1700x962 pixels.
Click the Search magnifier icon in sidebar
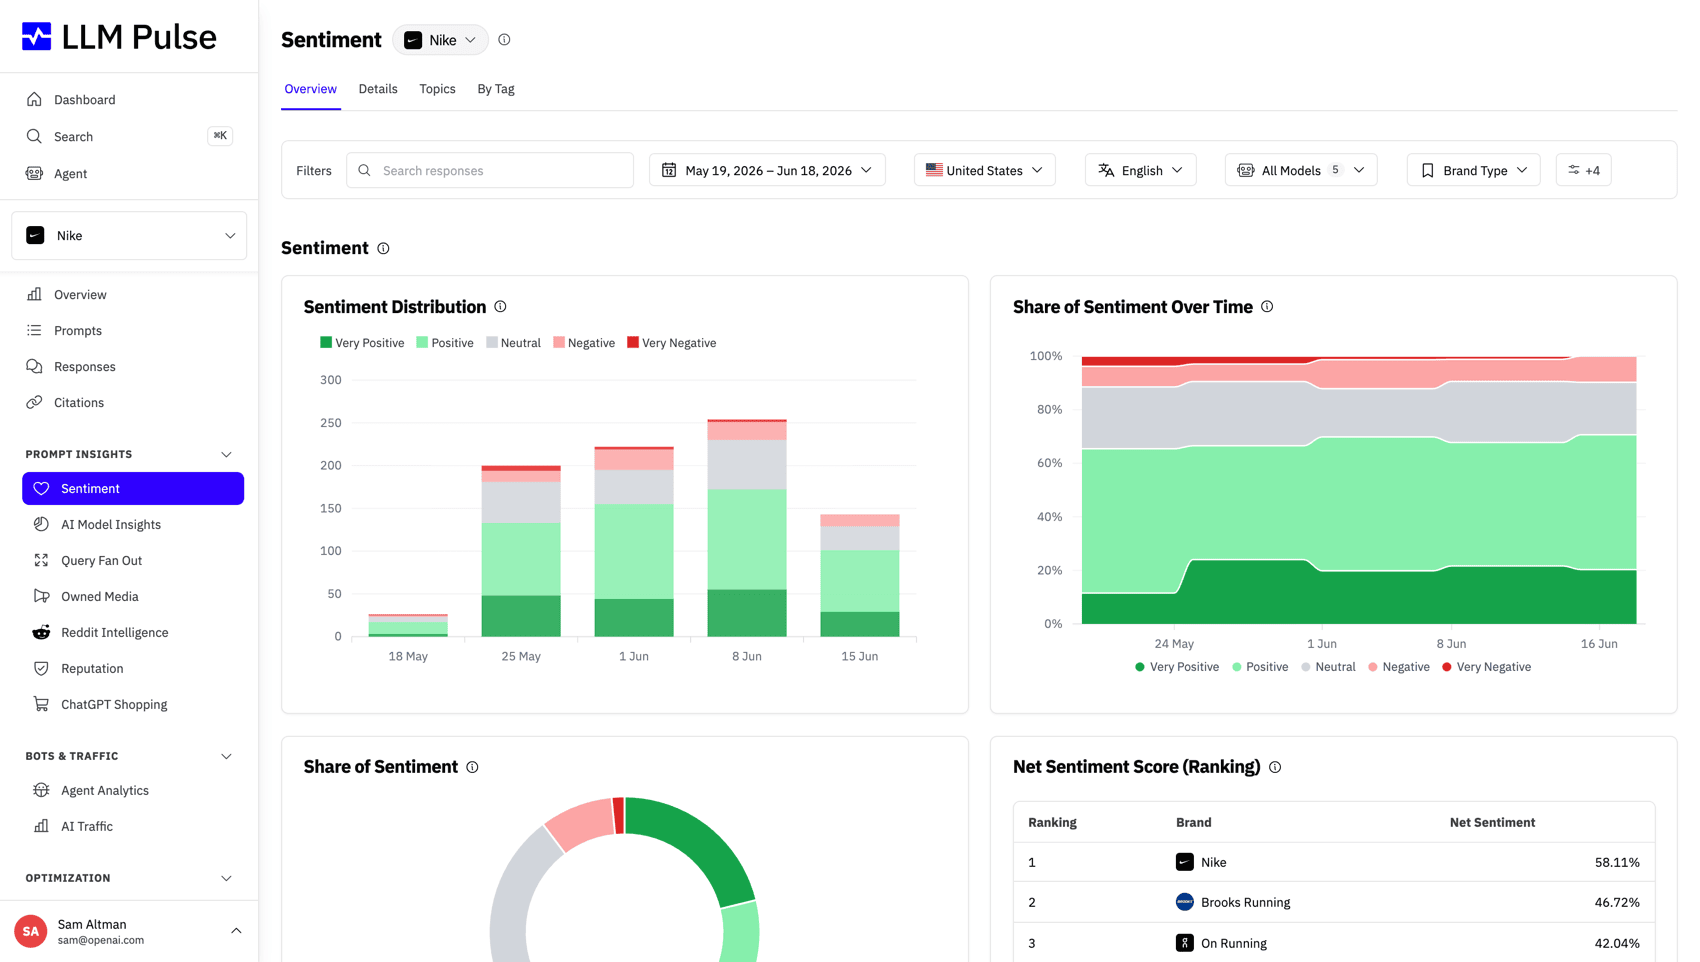[x=34, y=136]
